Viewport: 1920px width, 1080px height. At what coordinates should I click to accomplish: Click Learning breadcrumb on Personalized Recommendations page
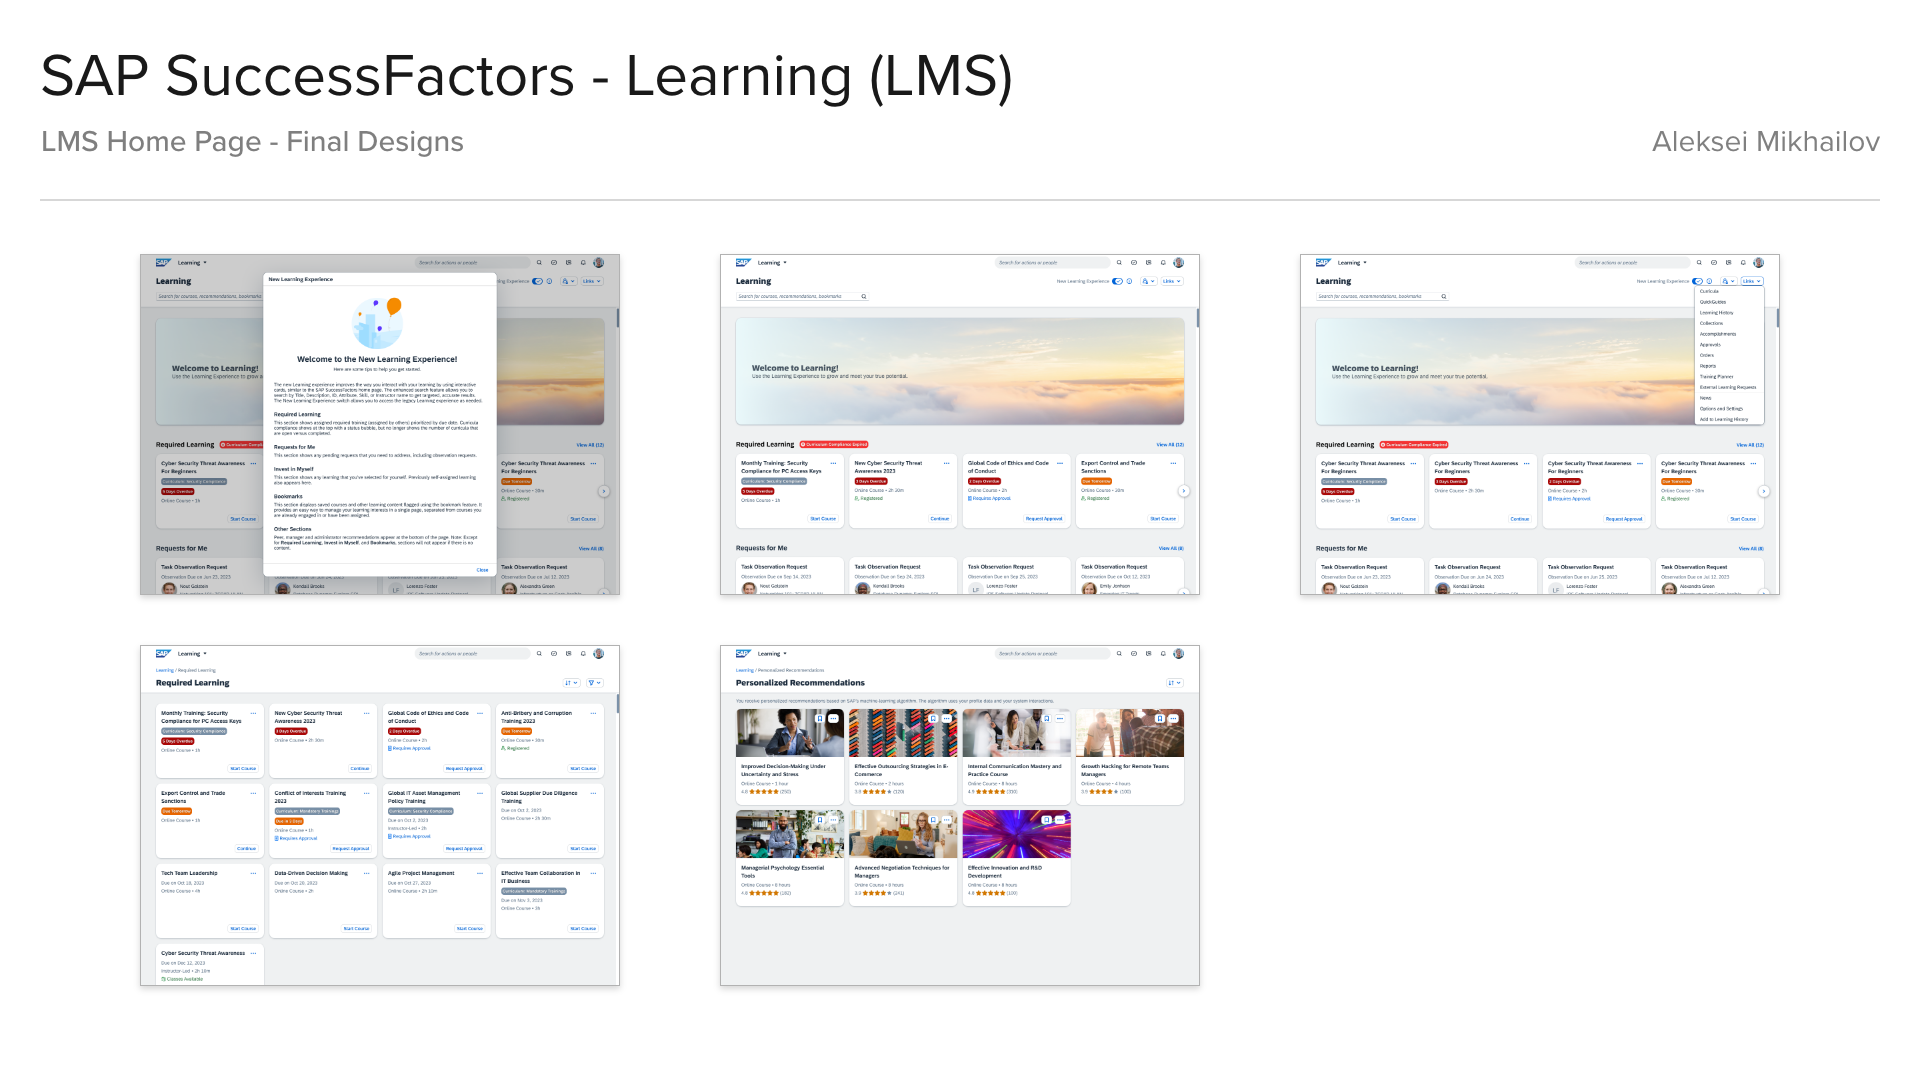(745, 671)
